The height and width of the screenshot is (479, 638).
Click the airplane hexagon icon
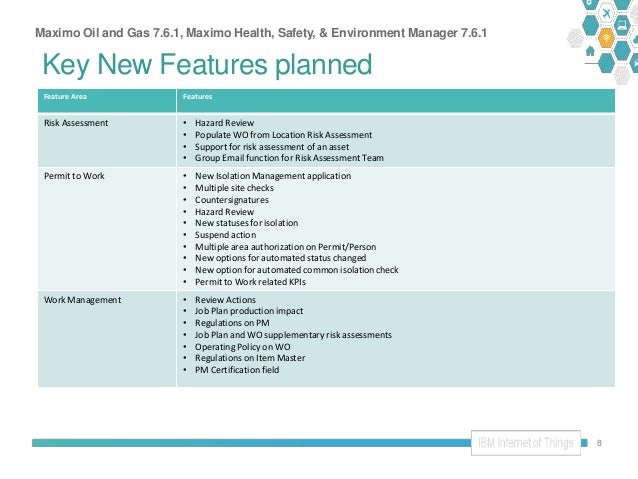point(606,13)
